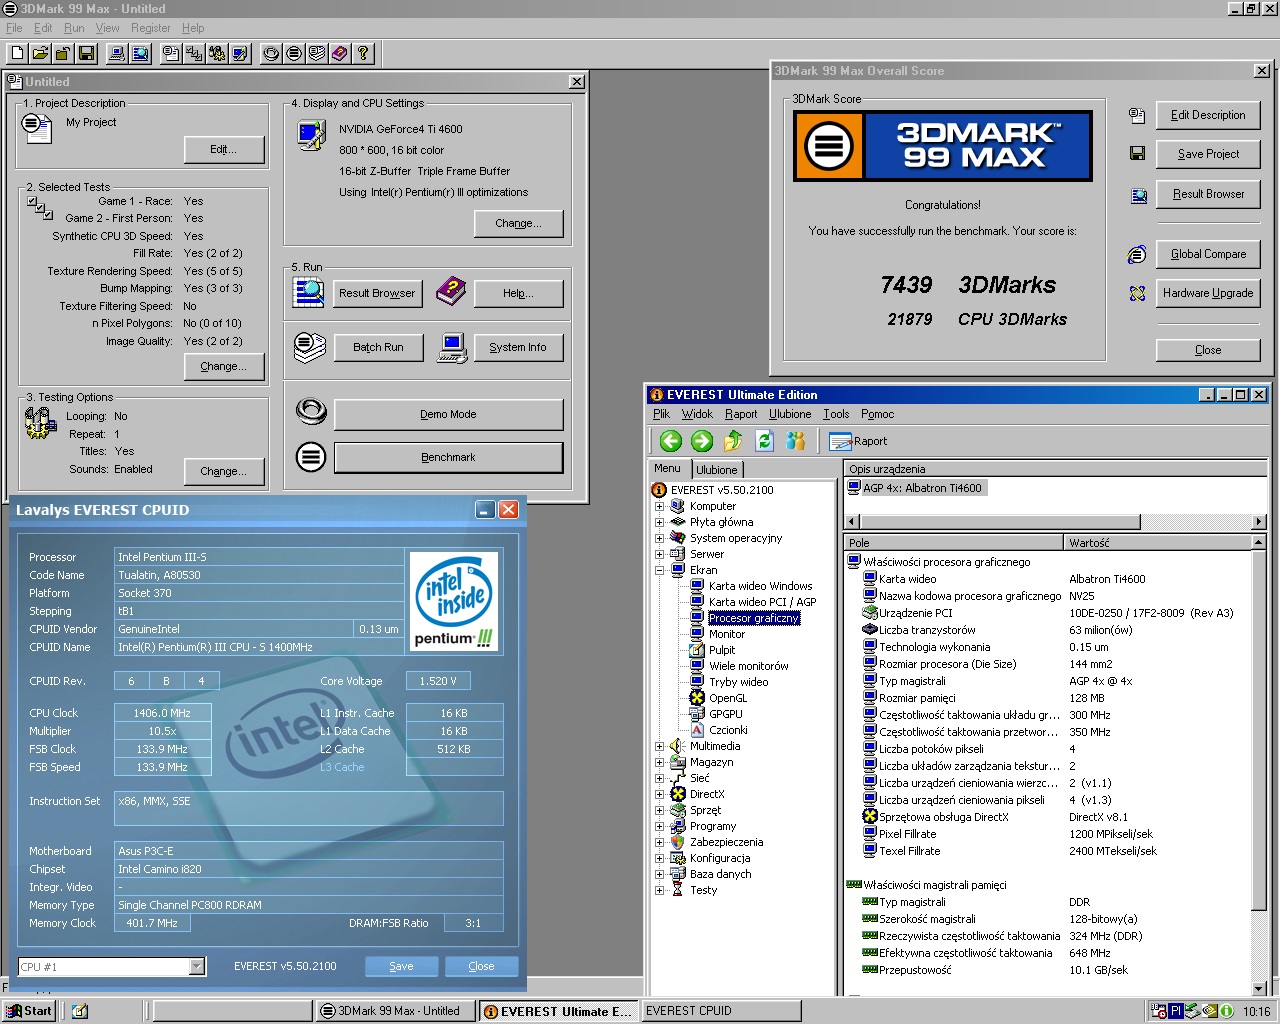This screenshot has width=1280, height=1024.
Task: Click the Start button on the taskbar
Action: coord(29,1011)
